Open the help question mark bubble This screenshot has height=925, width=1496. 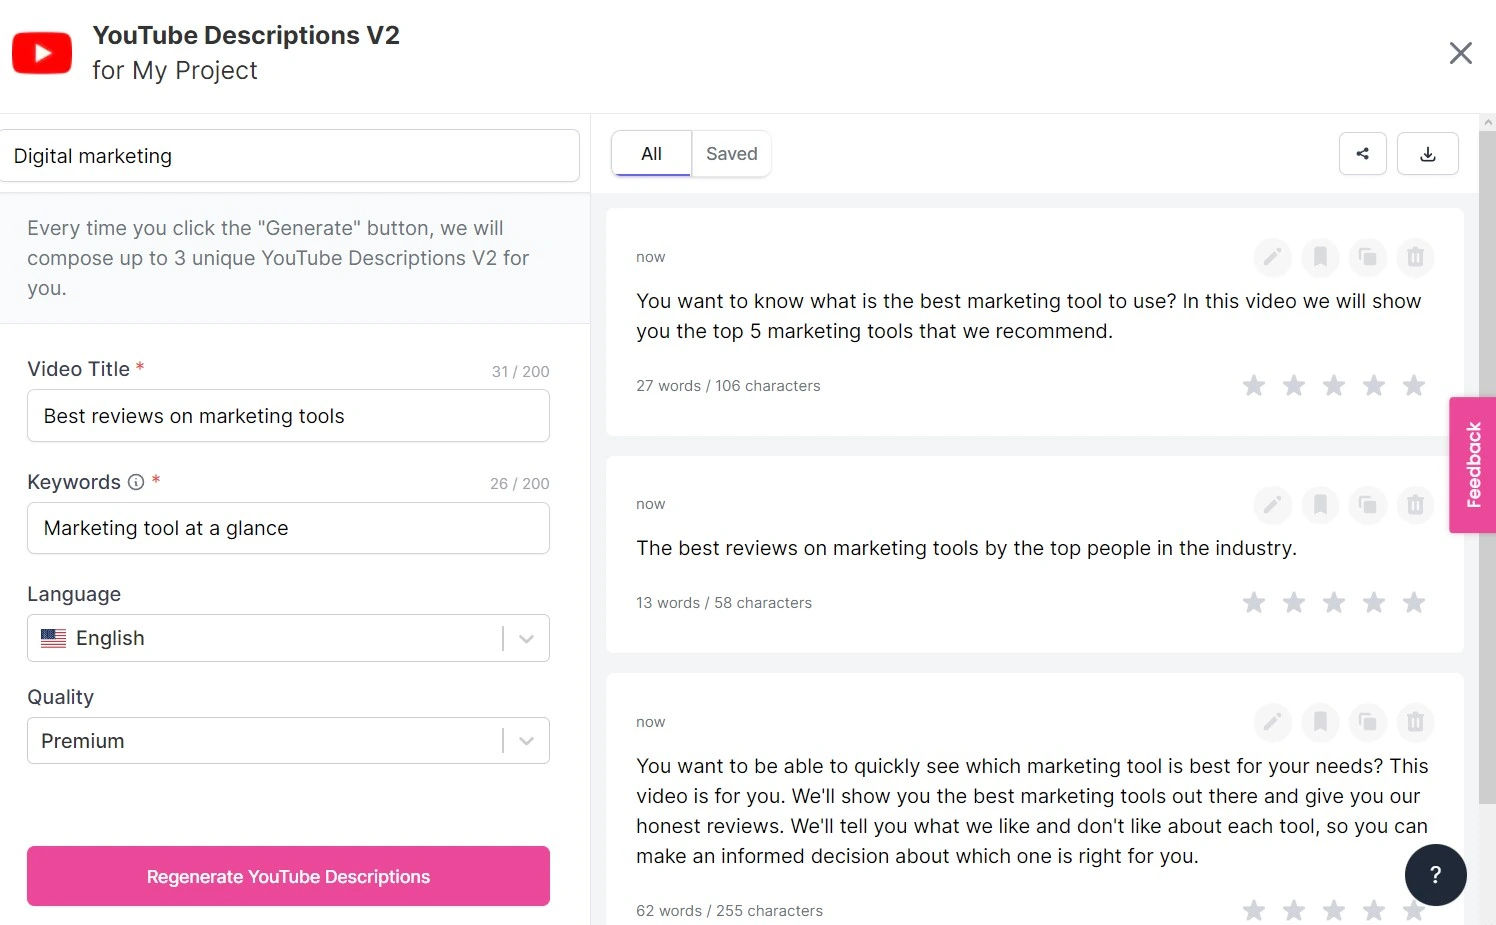(x=1435, y=875)
